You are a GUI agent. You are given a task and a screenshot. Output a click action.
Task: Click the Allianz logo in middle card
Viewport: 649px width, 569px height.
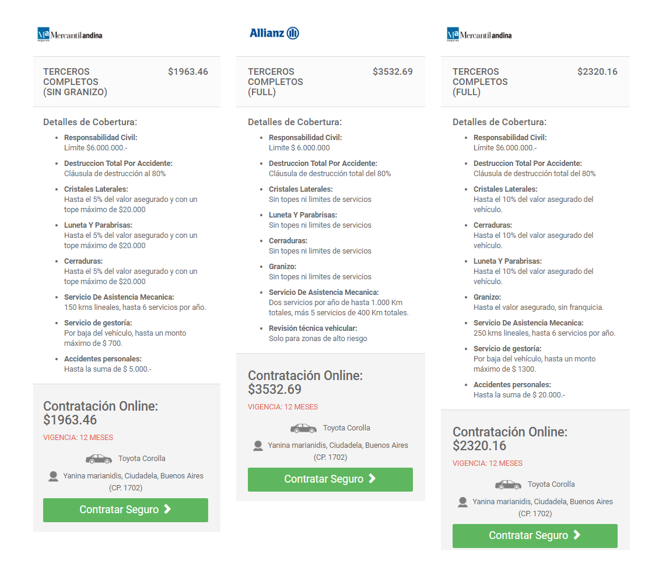[274, 33]
